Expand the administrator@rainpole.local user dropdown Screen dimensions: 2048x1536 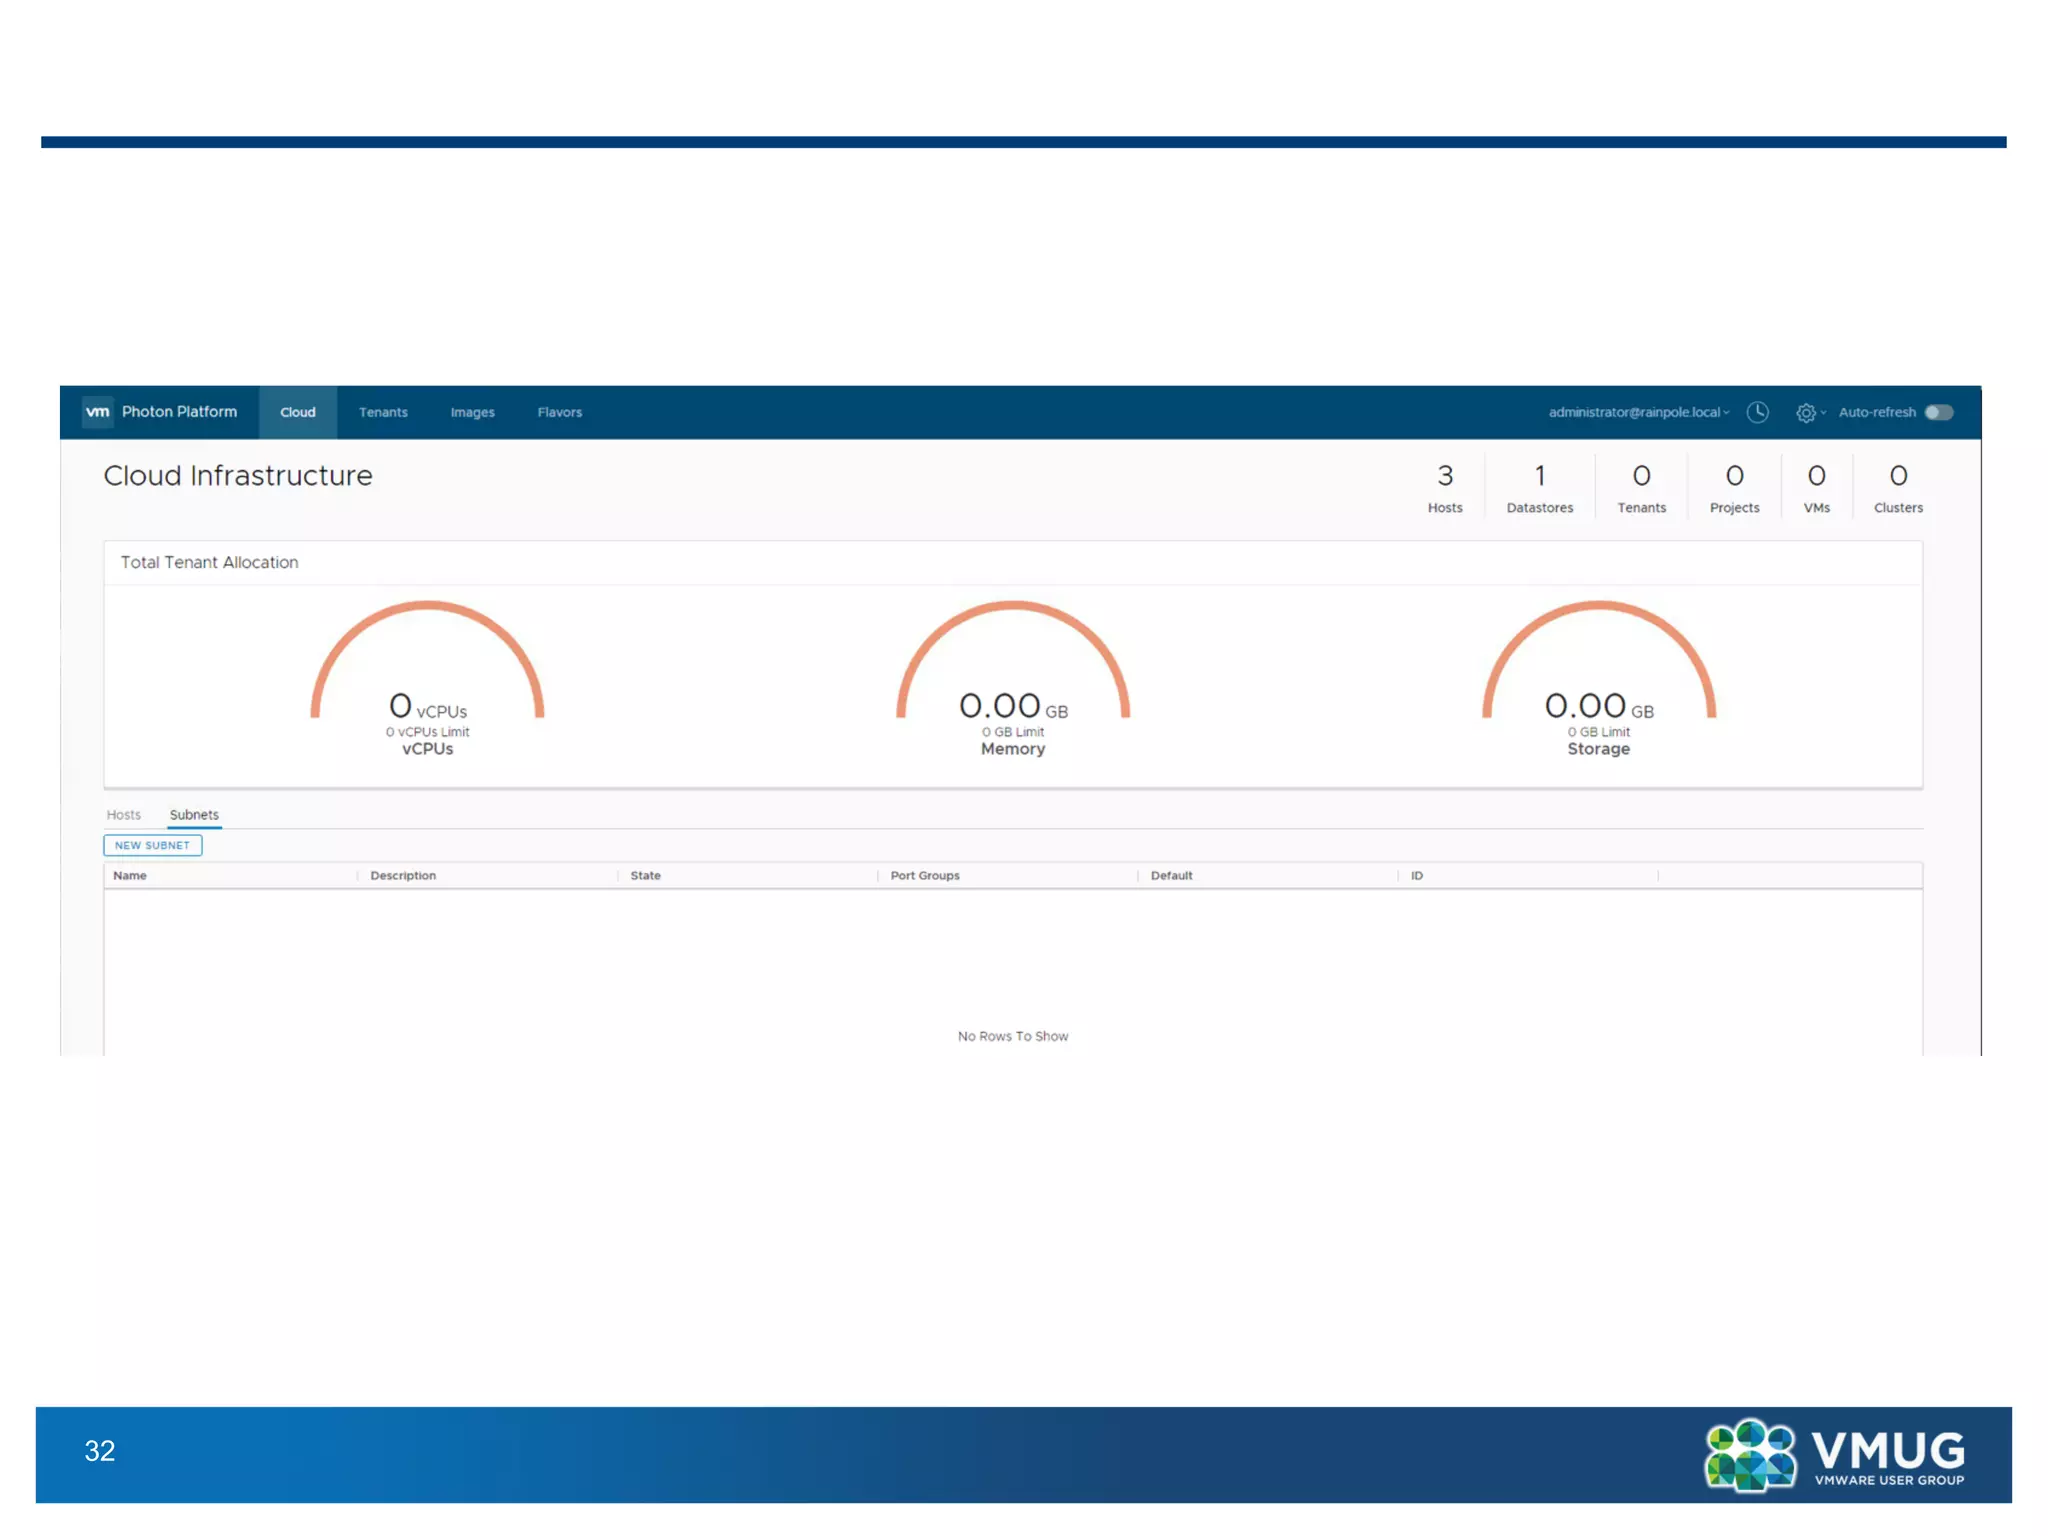coord(1638,412)
